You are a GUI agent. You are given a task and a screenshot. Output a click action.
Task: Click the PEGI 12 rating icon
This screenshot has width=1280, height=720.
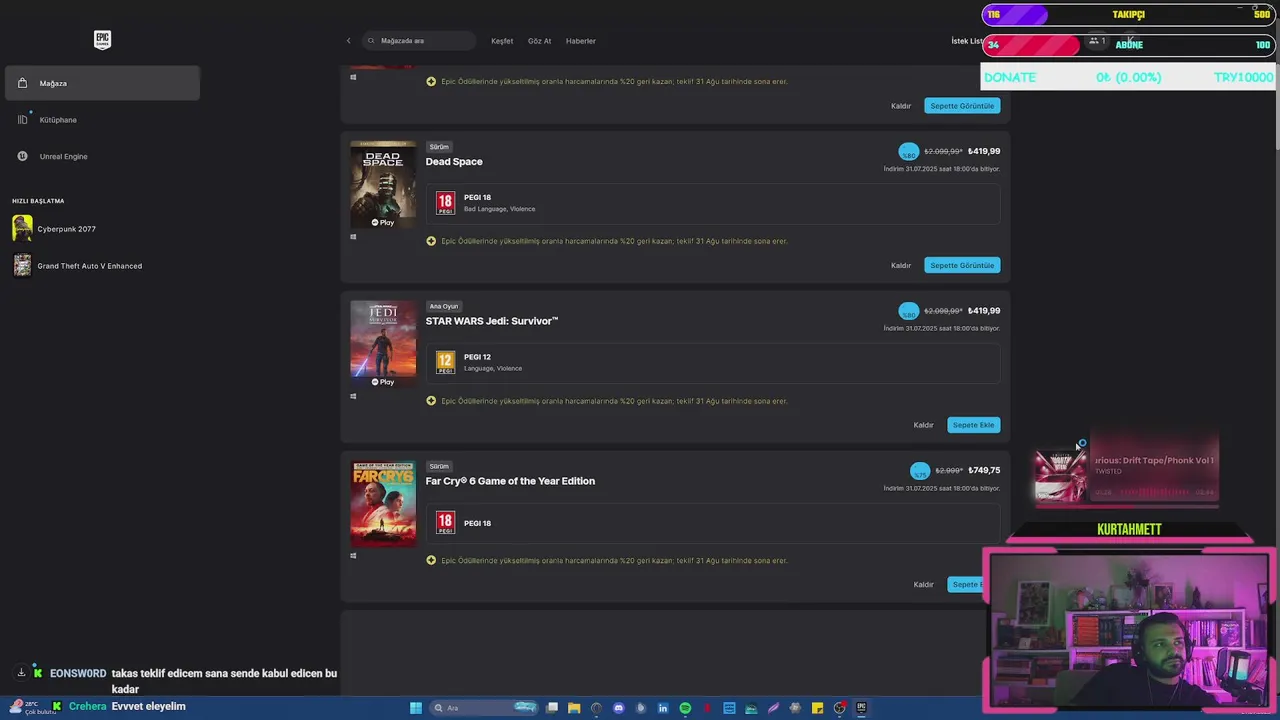(x=445, y=362)
